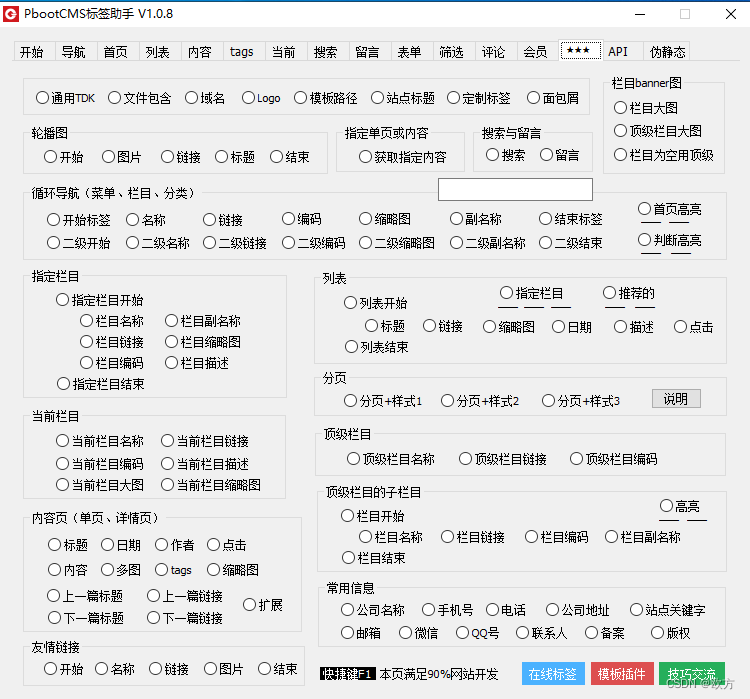Select 栏目为空用顶级 option
750x699 pixels.
[663, 155]
